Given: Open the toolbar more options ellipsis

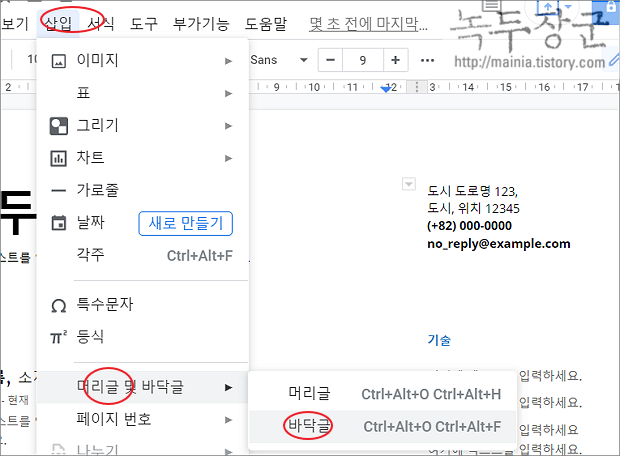Looking at the screenshot, I should click(x=427, y=60).
